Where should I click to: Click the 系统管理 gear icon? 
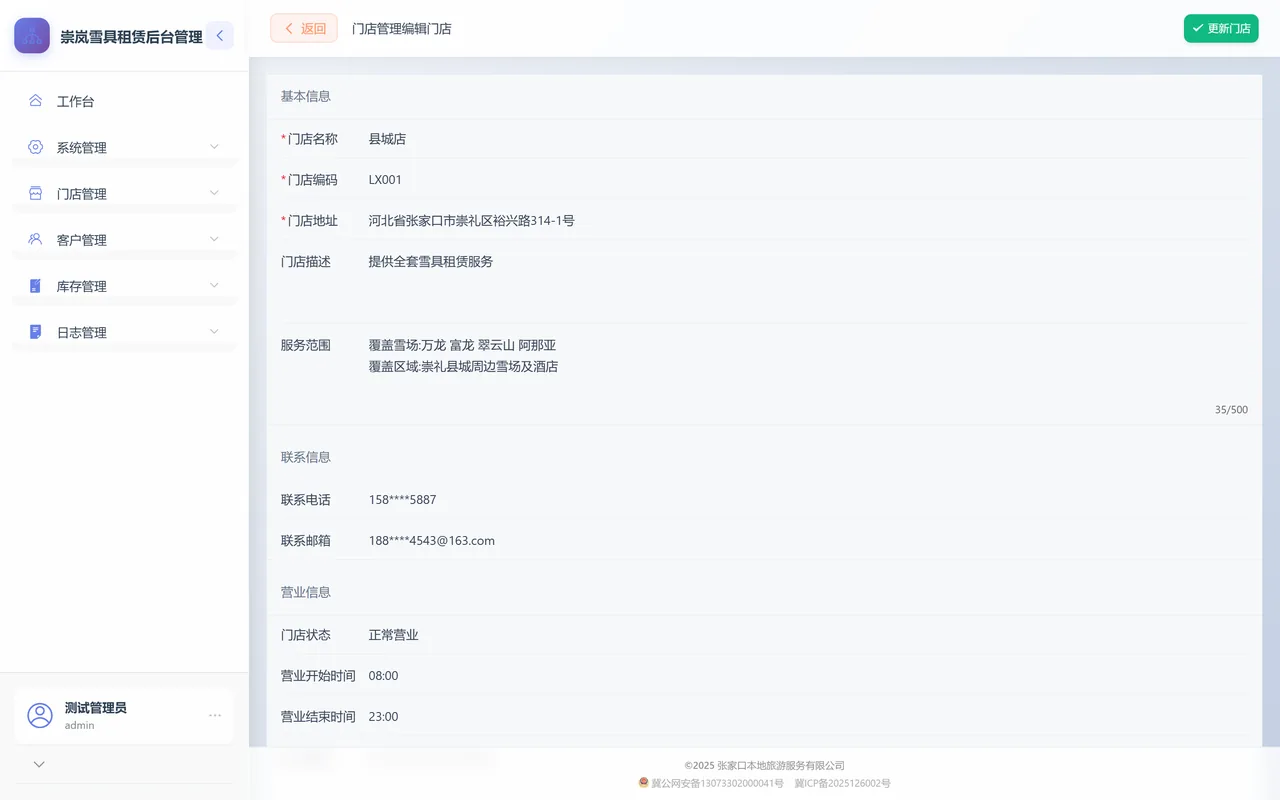click(x=35, y=147)
